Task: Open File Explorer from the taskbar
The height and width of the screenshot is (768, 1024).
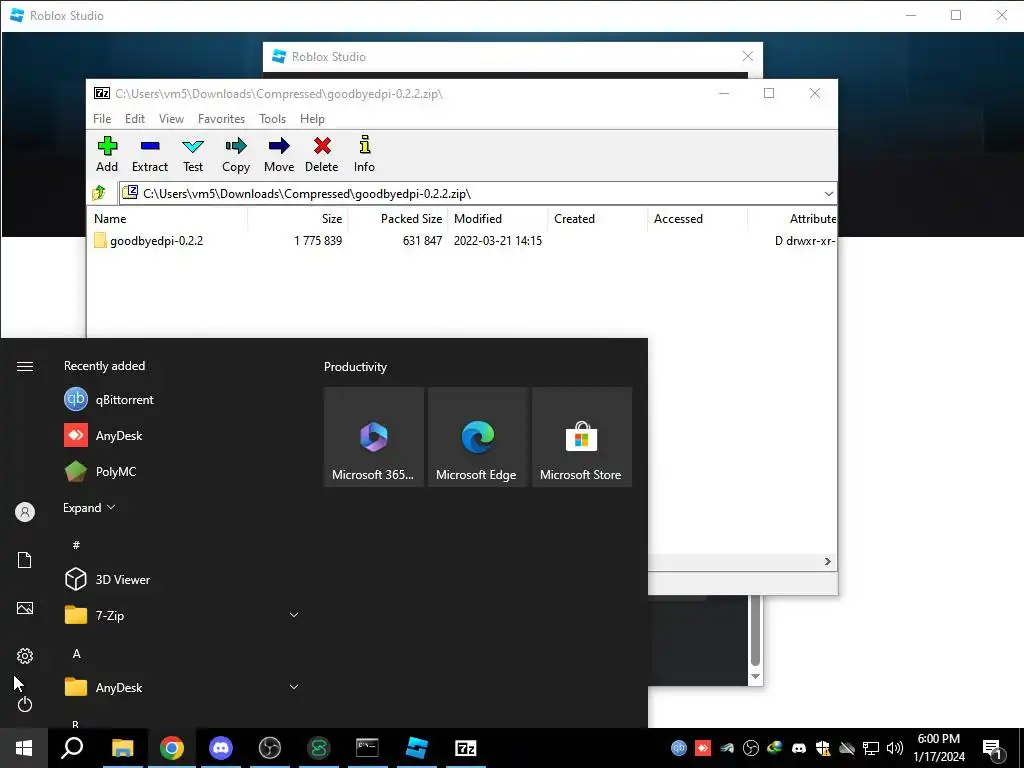Action: tap(122, 748)
